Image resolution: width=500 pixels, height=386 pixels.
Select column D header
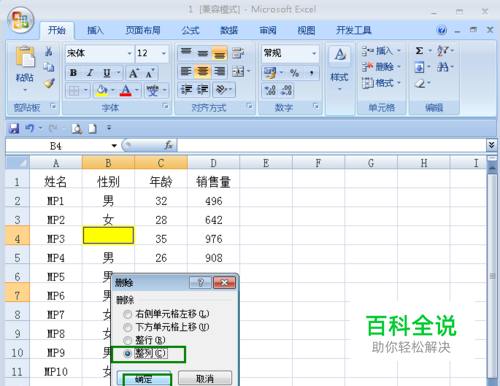tap(213, 163)
